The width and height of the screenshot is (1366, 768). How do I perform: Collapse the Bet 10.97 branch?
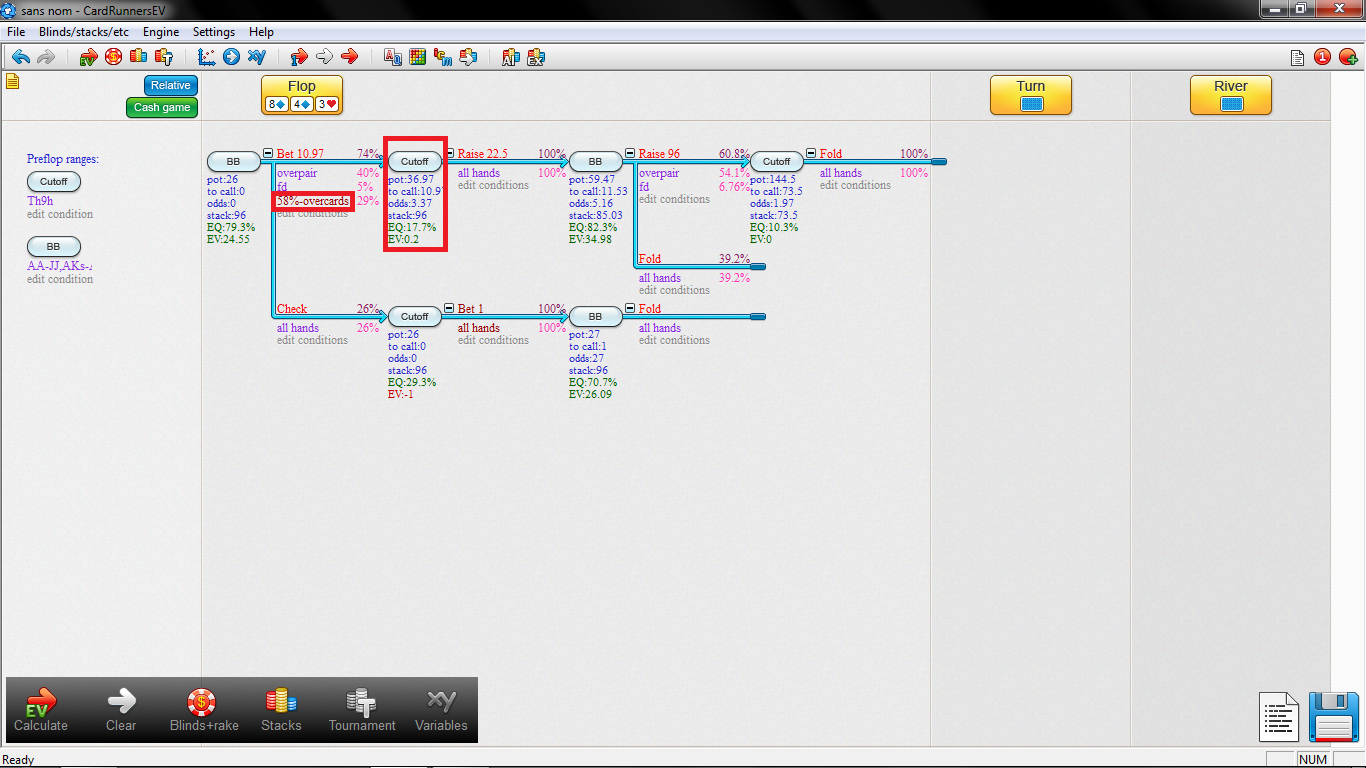point(268,154)
